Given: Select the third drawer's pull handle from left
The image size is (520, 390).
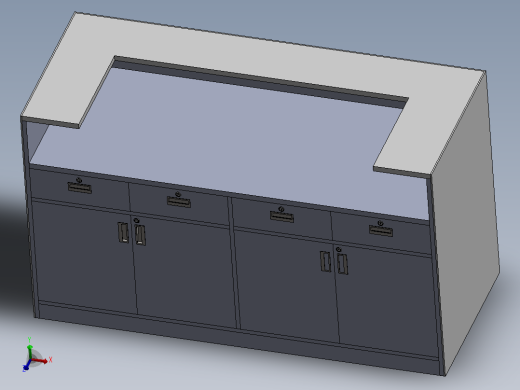Looking at the screenshot, I should (x=282, y=217).
